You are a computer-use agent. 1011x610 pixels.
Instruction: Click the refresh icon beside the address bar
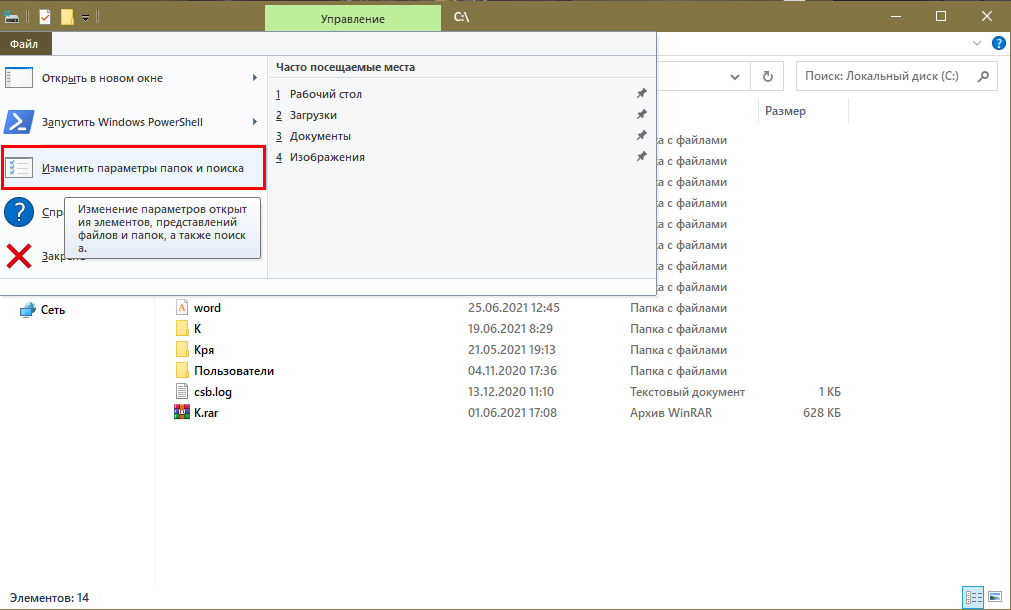767,76
